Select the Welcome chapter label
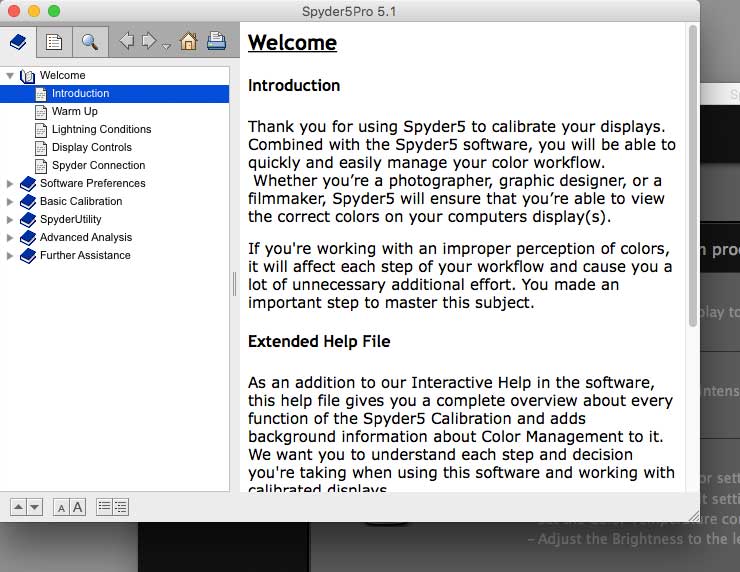 click(x=63, y=76)
